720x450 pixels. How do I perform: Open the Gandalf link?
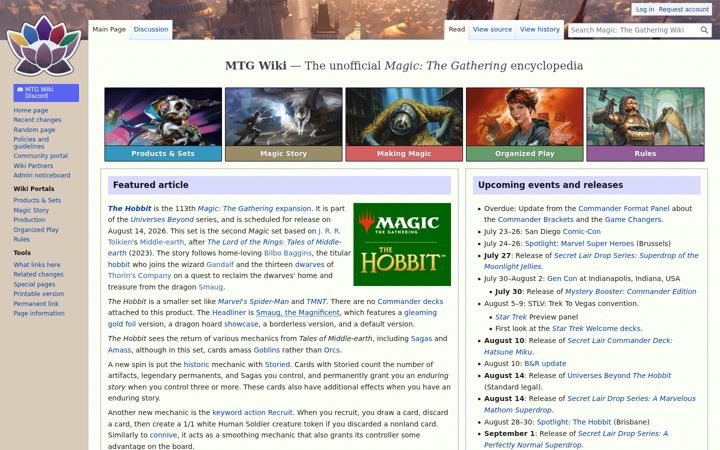220,264
